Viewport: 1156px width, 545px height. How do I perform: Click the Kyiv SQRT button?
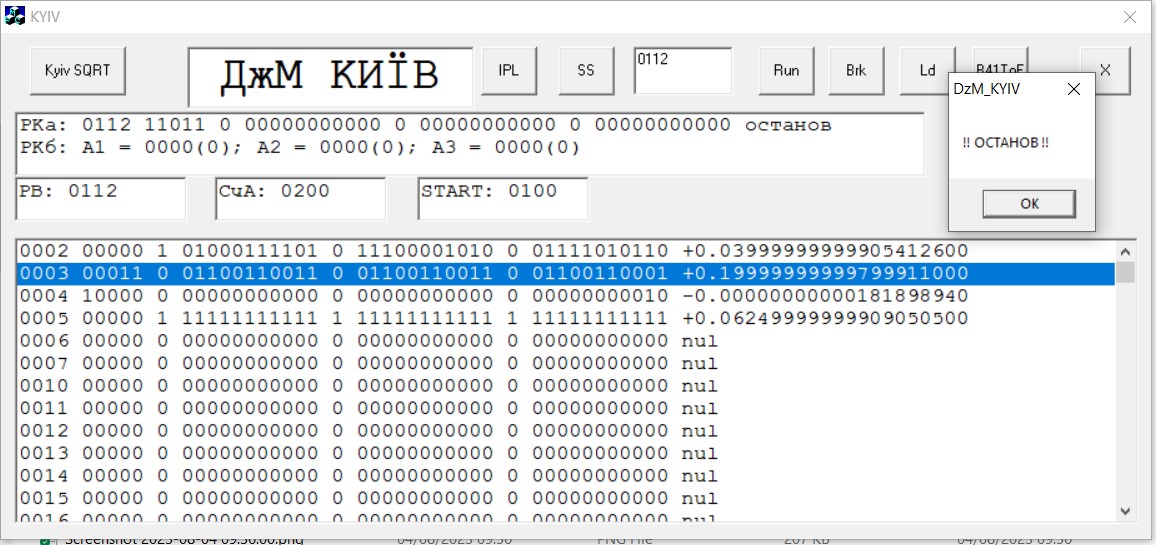[x=77, y=71]
